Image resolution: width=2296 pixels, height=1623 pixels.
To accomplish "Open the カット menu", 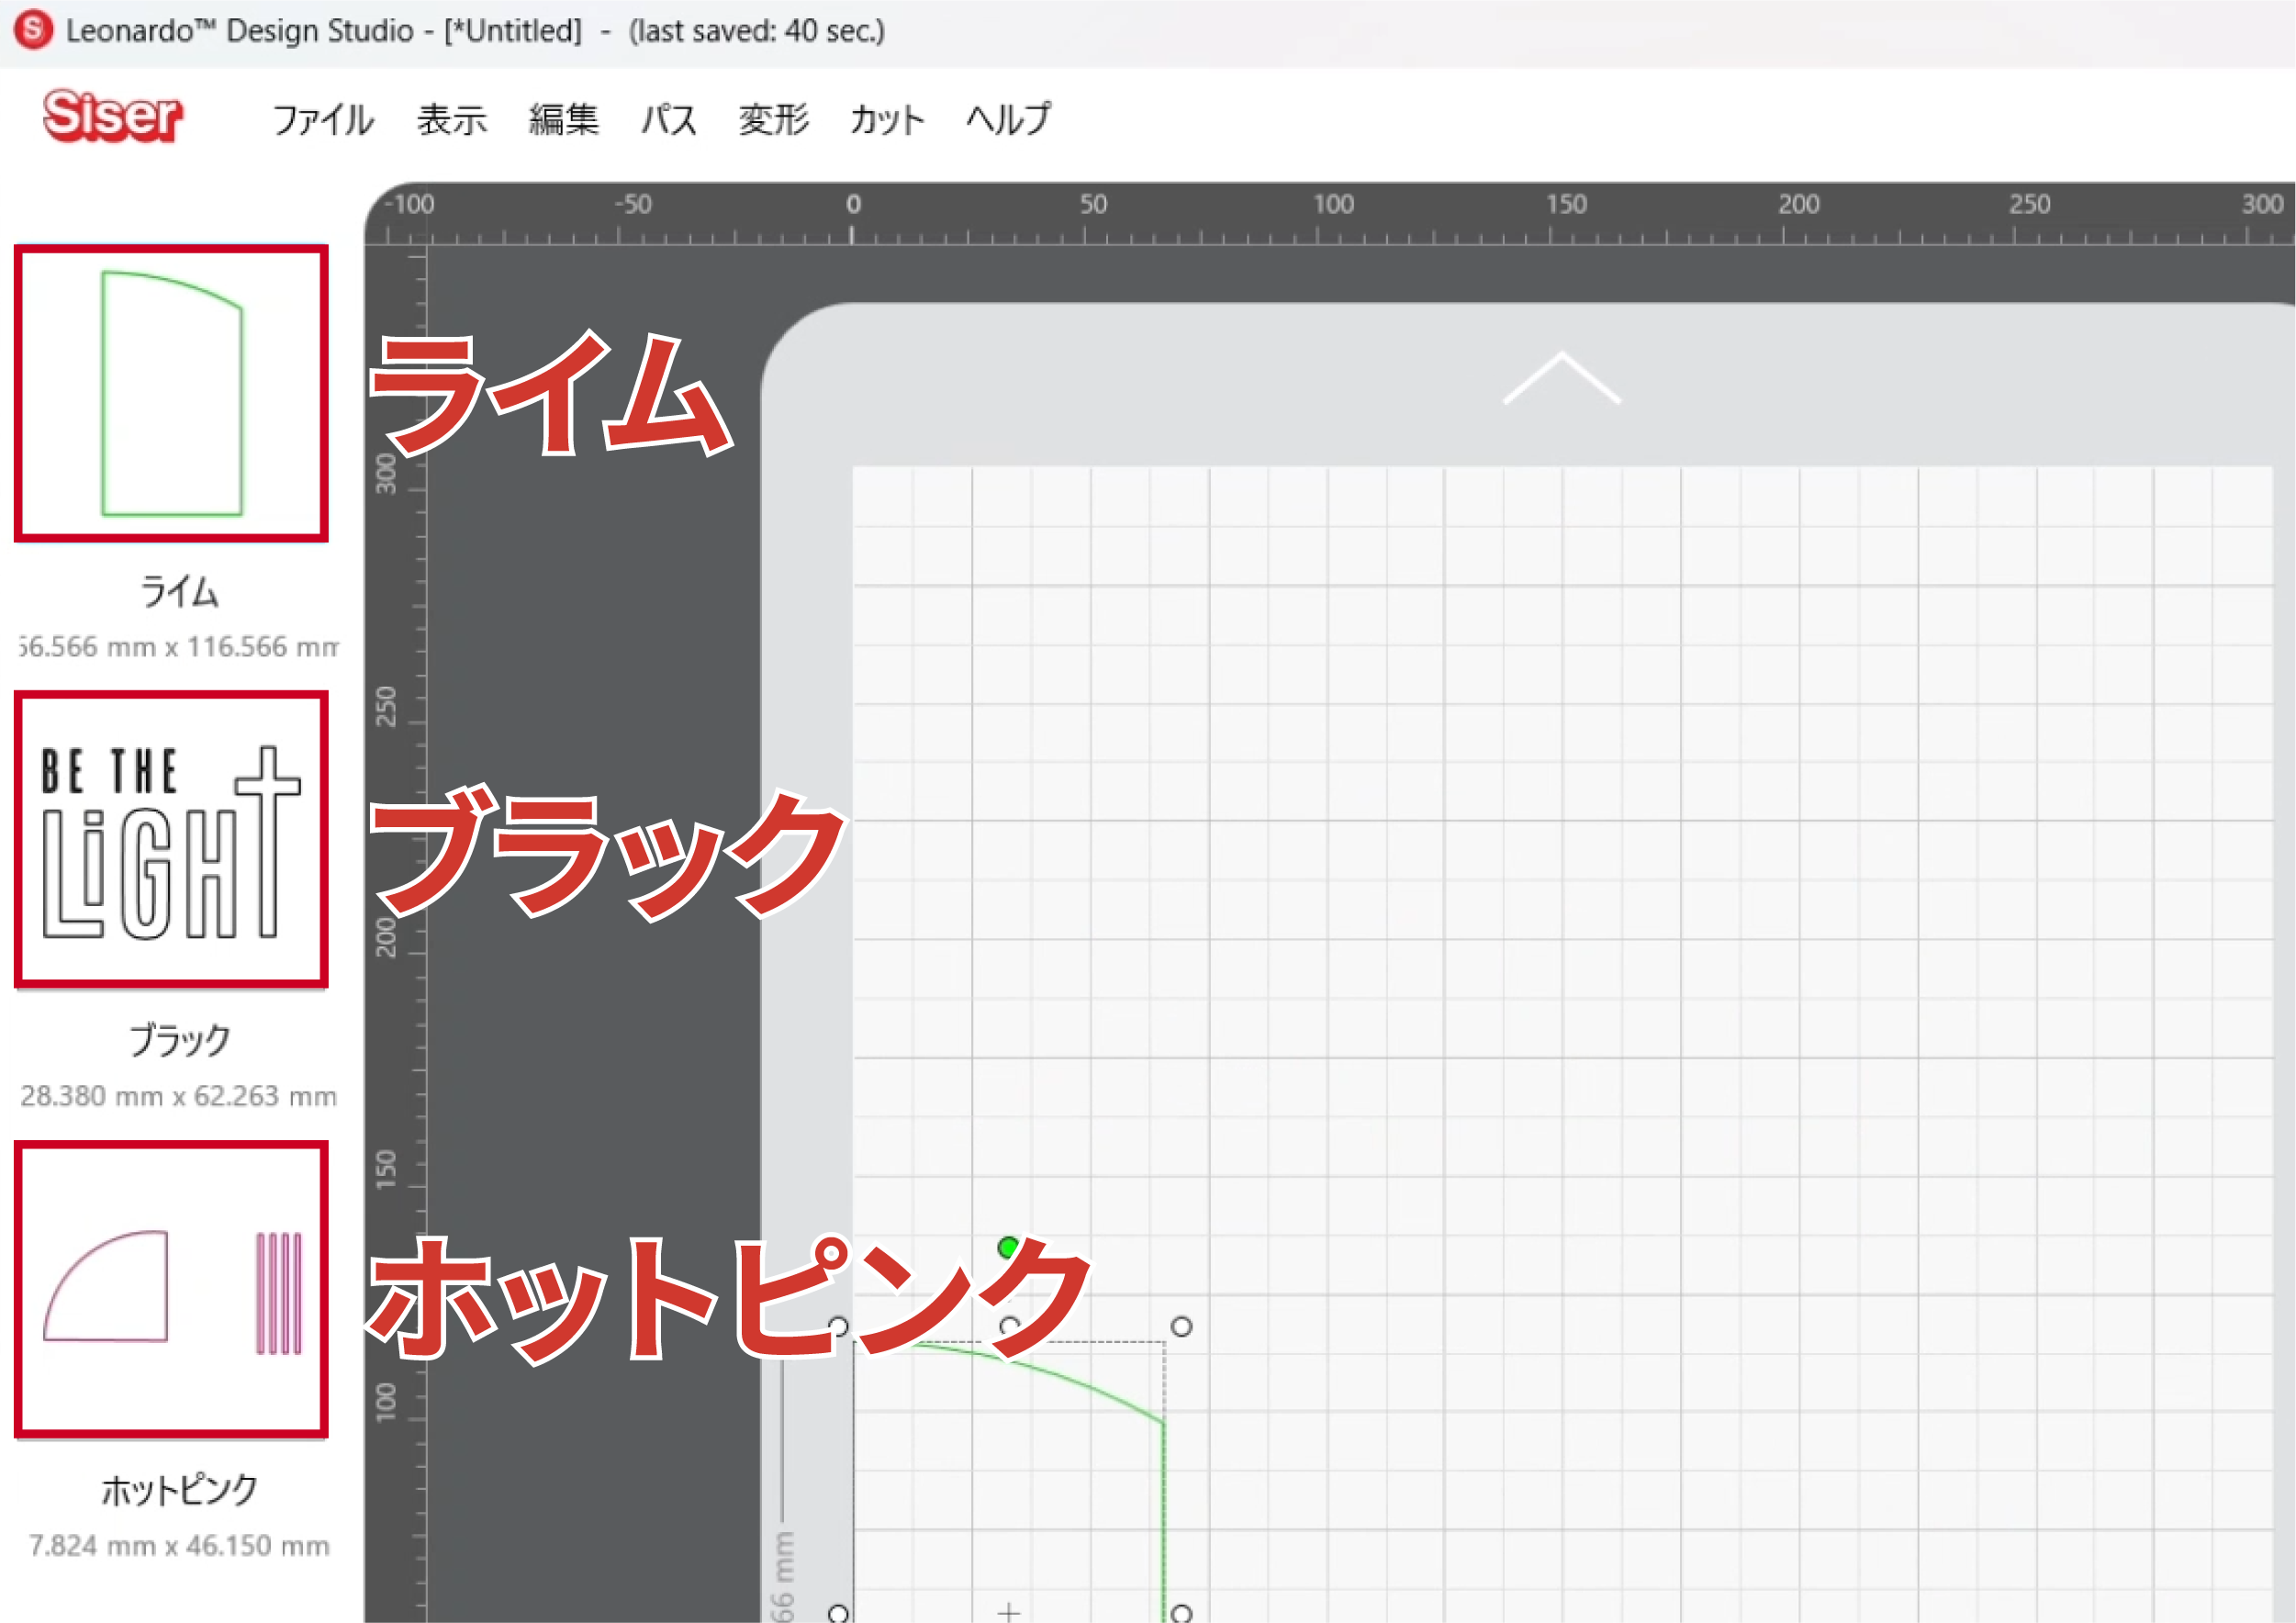I will (x=887, y=119).
